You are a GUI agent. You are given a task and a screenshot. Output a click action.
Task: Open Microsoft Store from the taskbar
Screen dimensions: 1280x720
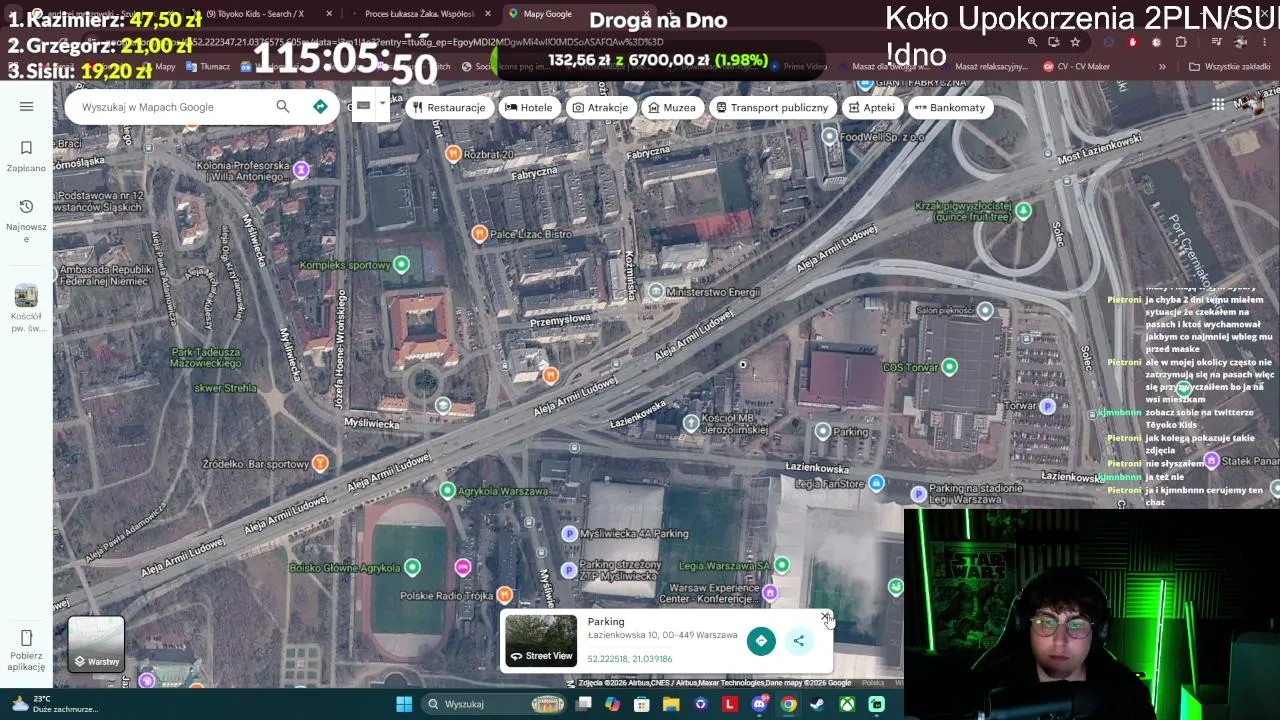click(642, 704)
